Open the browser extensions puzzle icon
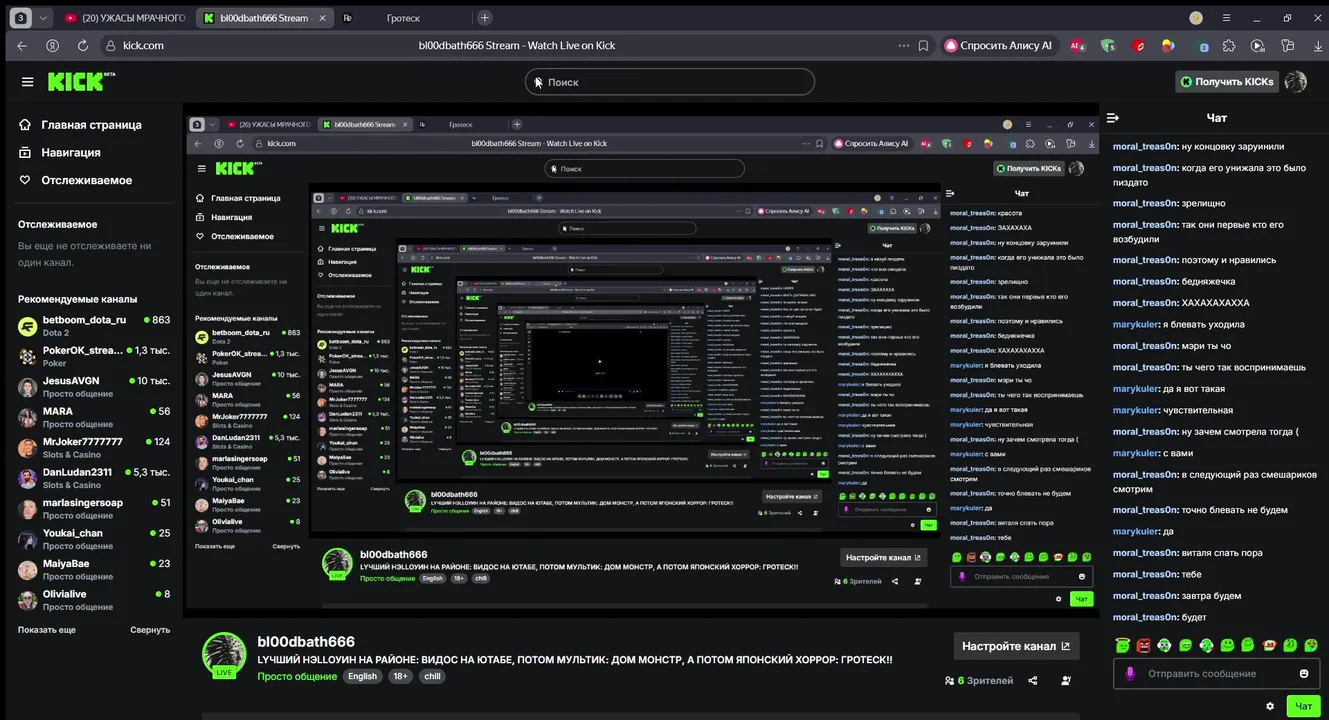This screenshot has width=1329, height=720. click(x=1229, y=45)
